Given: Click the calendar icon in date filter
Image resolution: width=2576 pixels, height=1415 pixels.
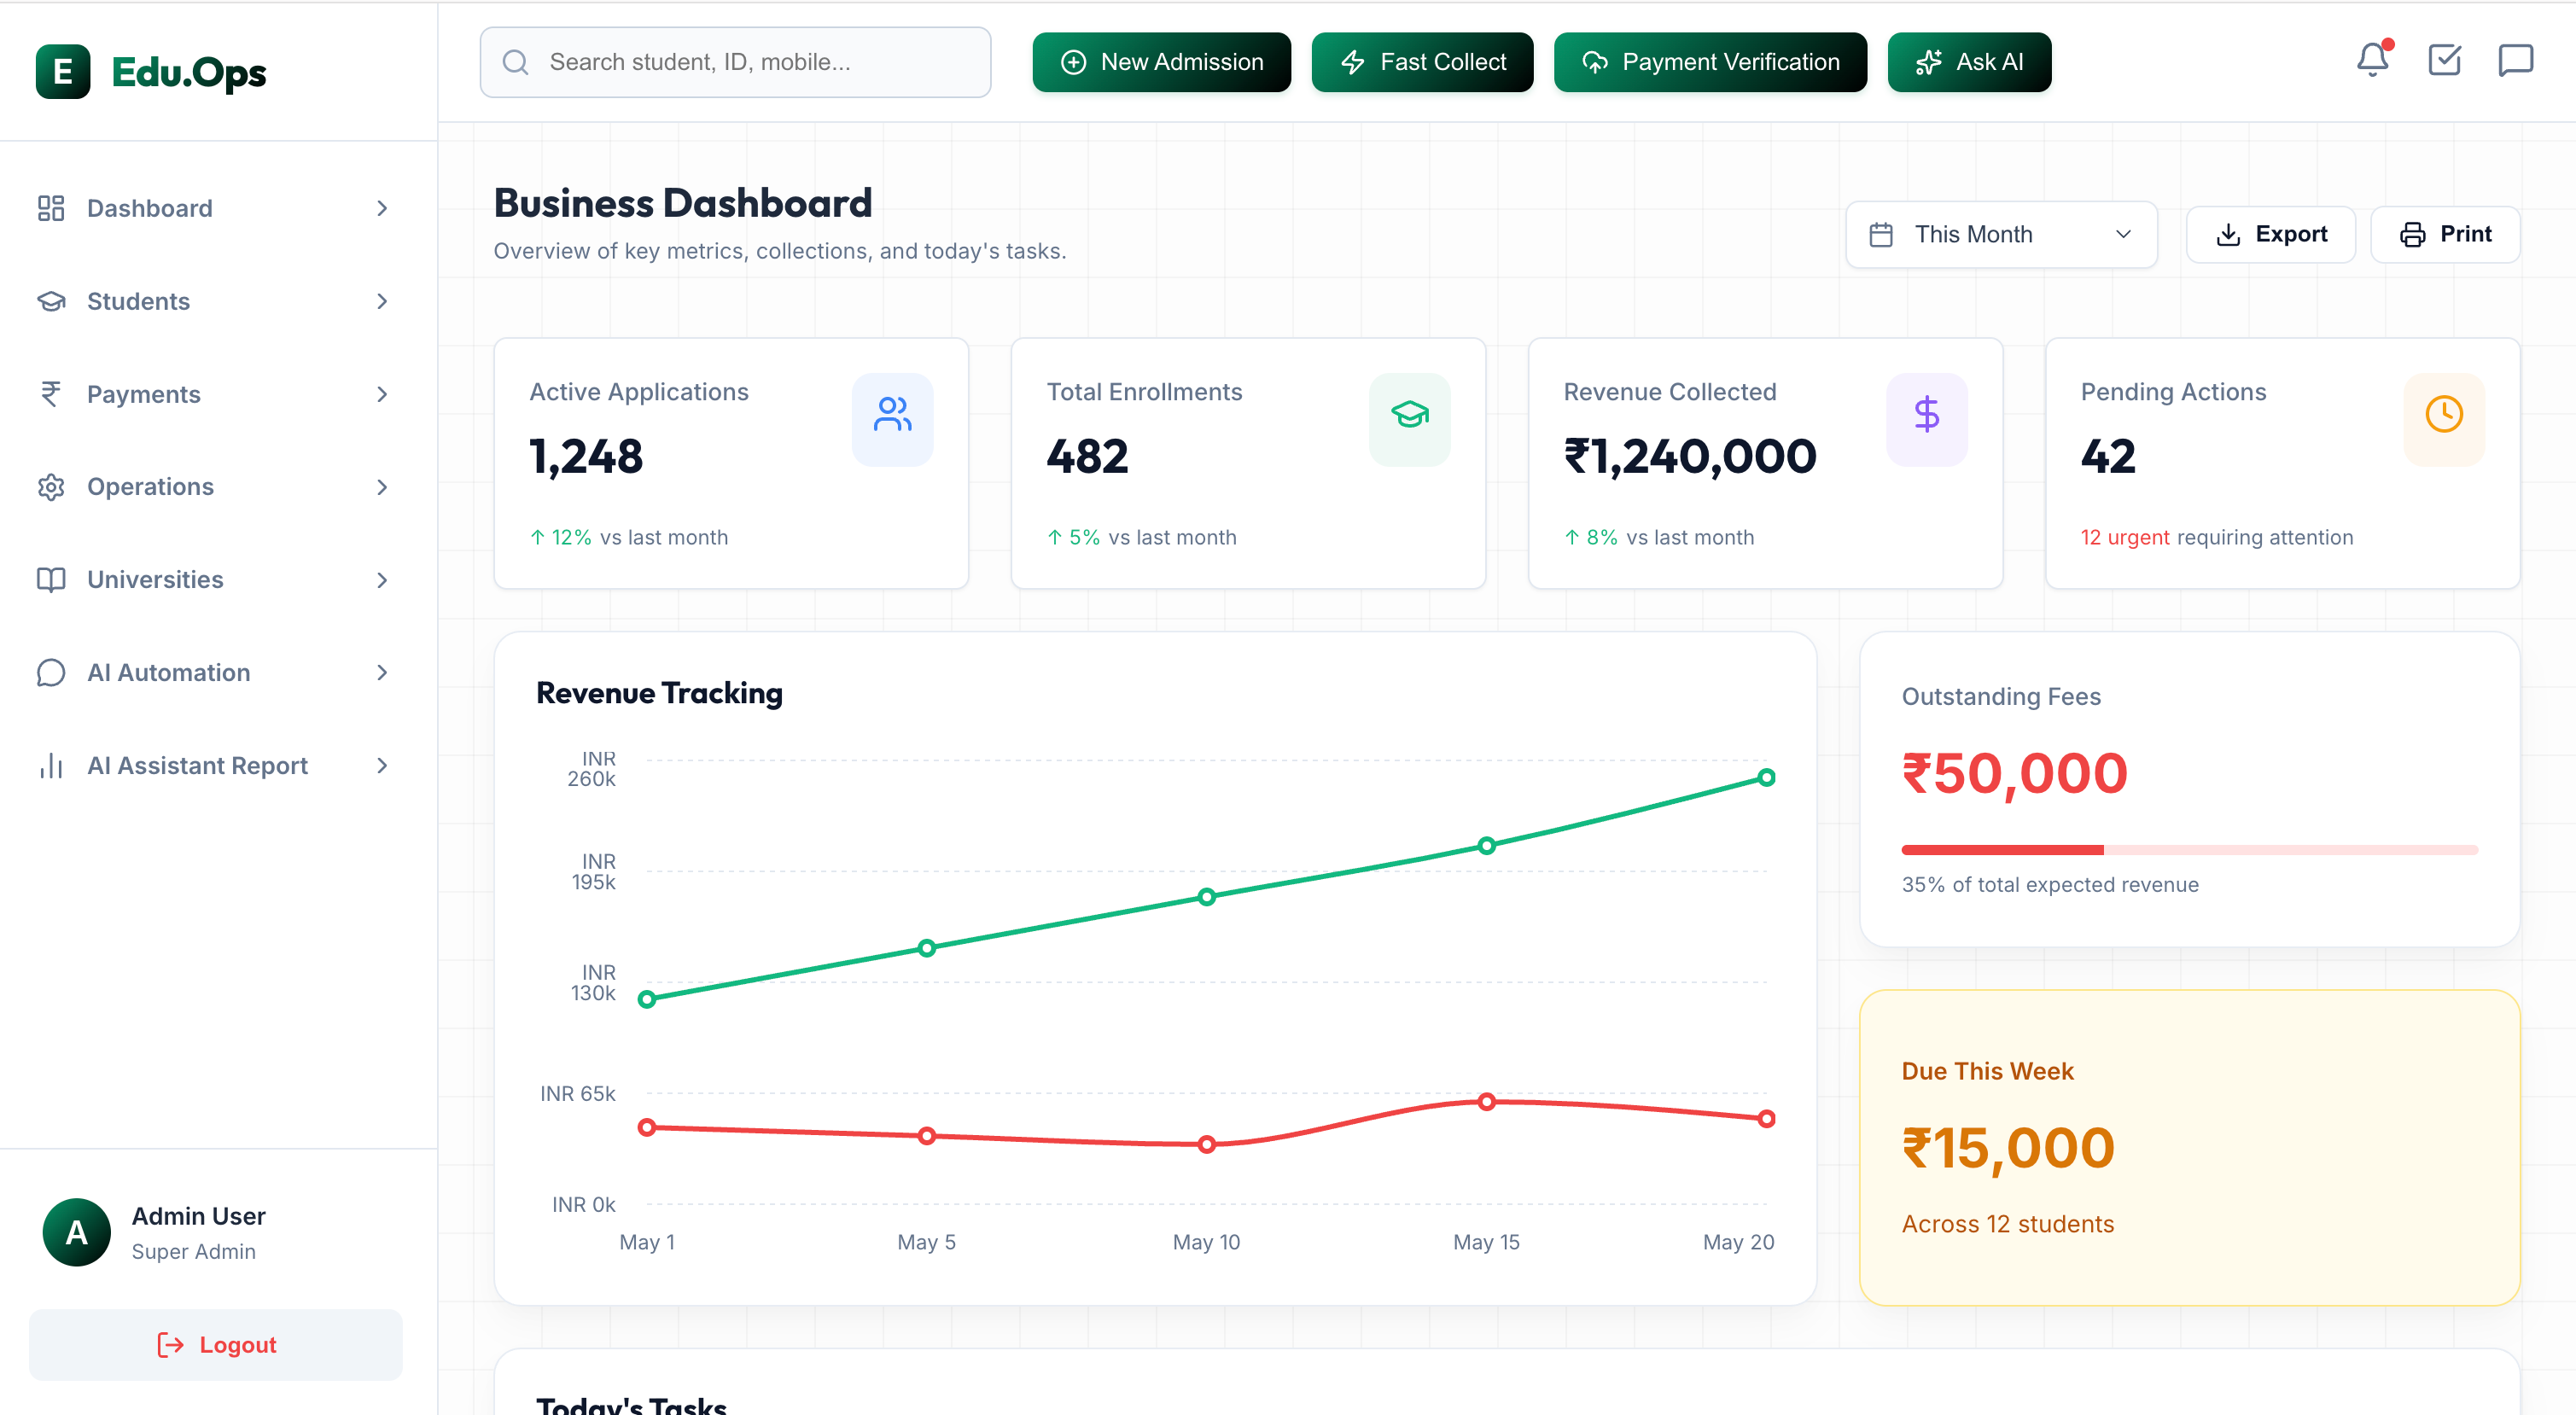Looking at the screenshot, I should pos(1881,234).
